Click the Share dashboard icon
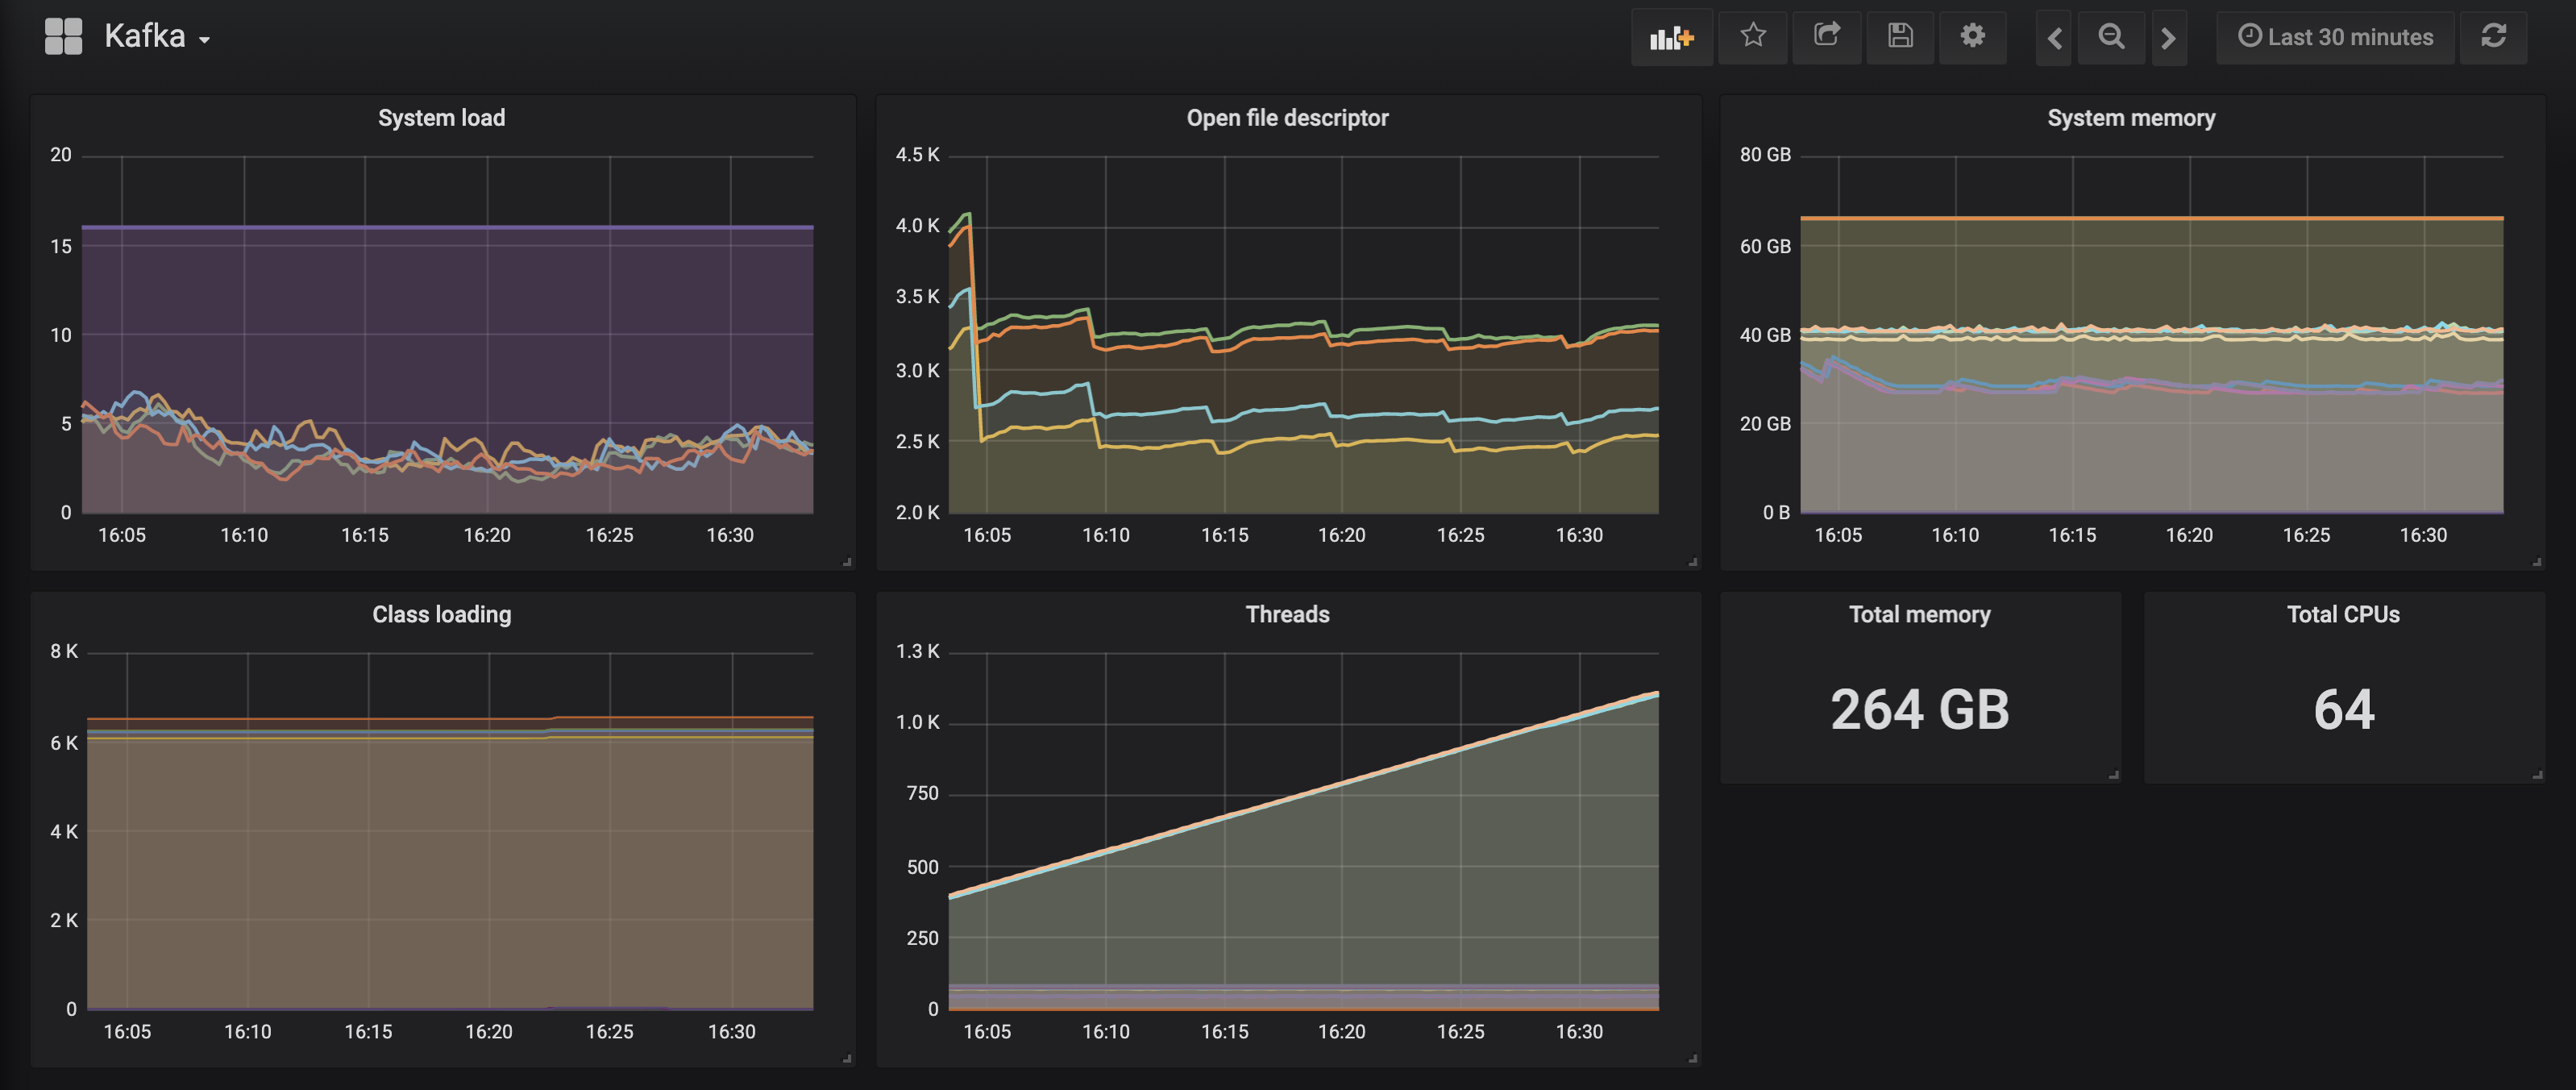This screenshot has width=2576, height=1090. [x=1826, y=36]
